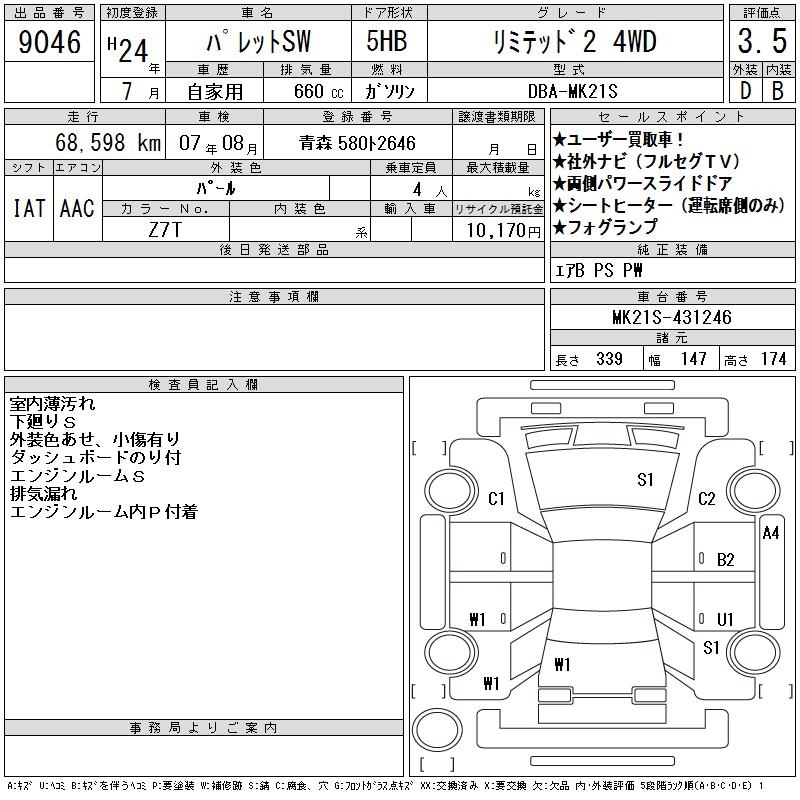Viewport: 800px width, 800px height.
Task: Select the seating capacity 4人
Action: (x=430, y=190)
